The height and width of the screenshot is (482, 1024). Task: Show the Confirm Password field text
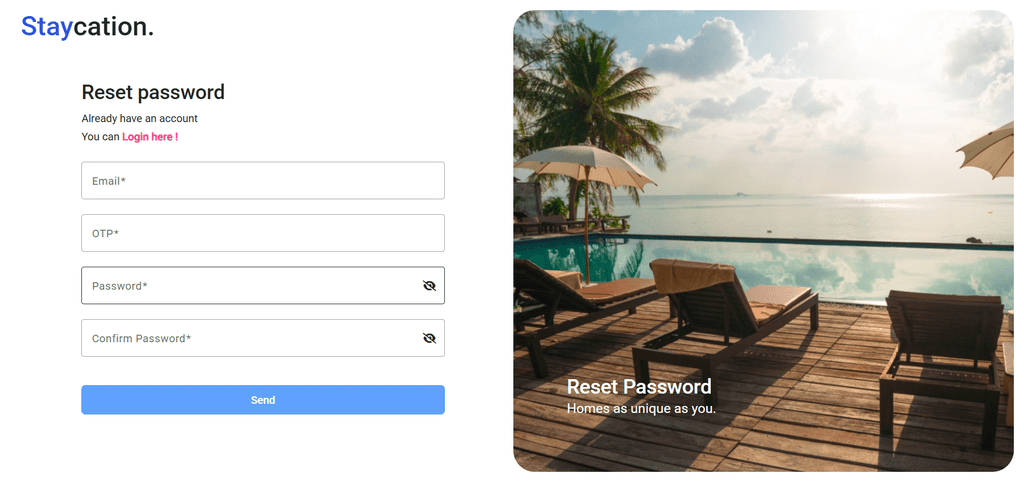coord(429,338)
